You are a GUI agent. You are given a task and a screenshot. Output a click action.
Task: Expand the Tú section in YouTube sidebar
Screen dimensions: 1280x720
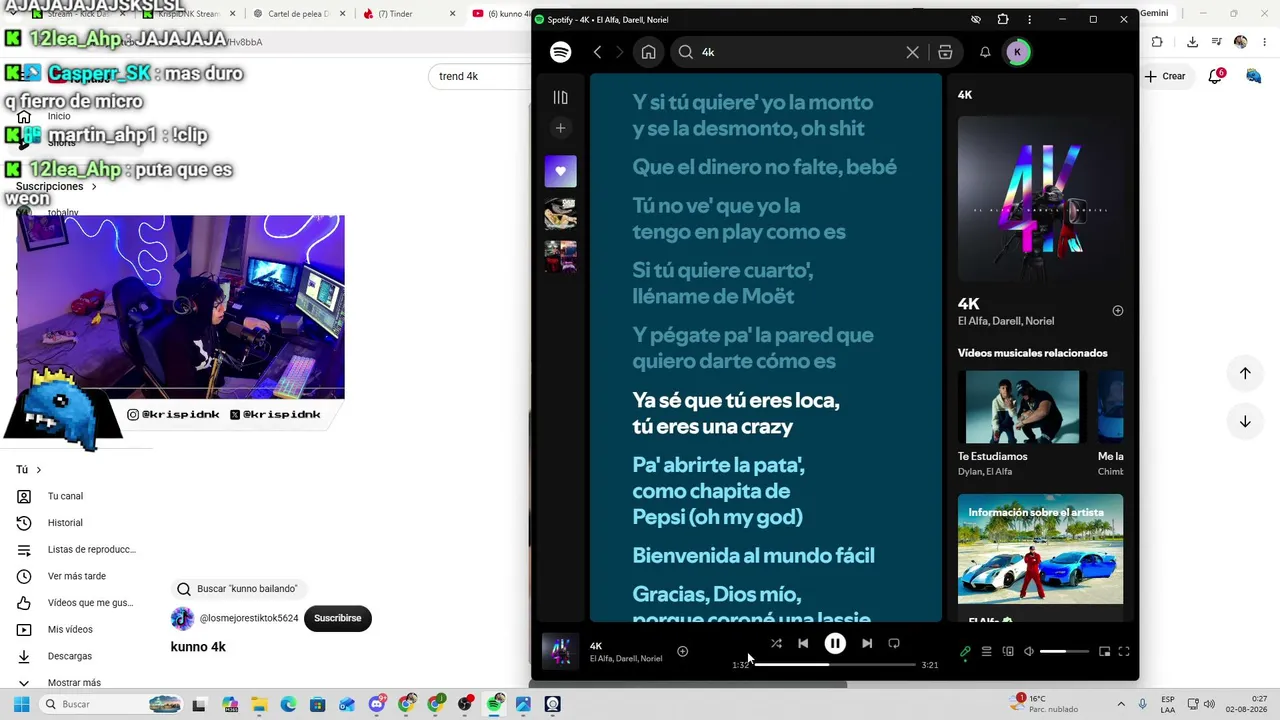28,470
